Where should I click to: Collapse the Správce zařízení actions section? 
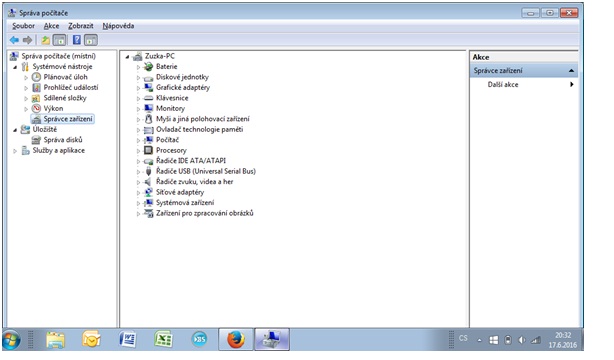571,71
